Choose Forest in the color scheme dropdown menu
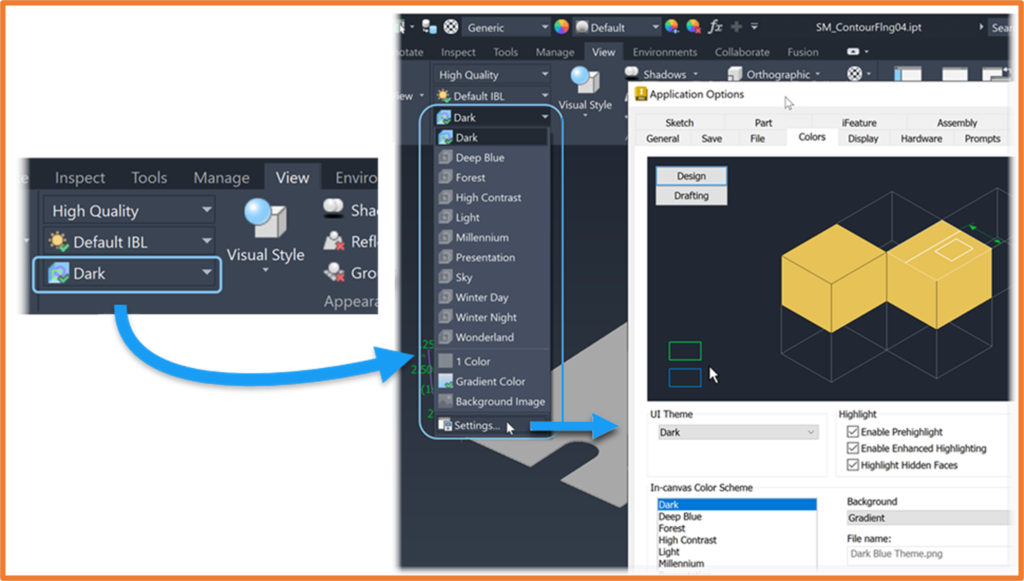 coord(492,178)
